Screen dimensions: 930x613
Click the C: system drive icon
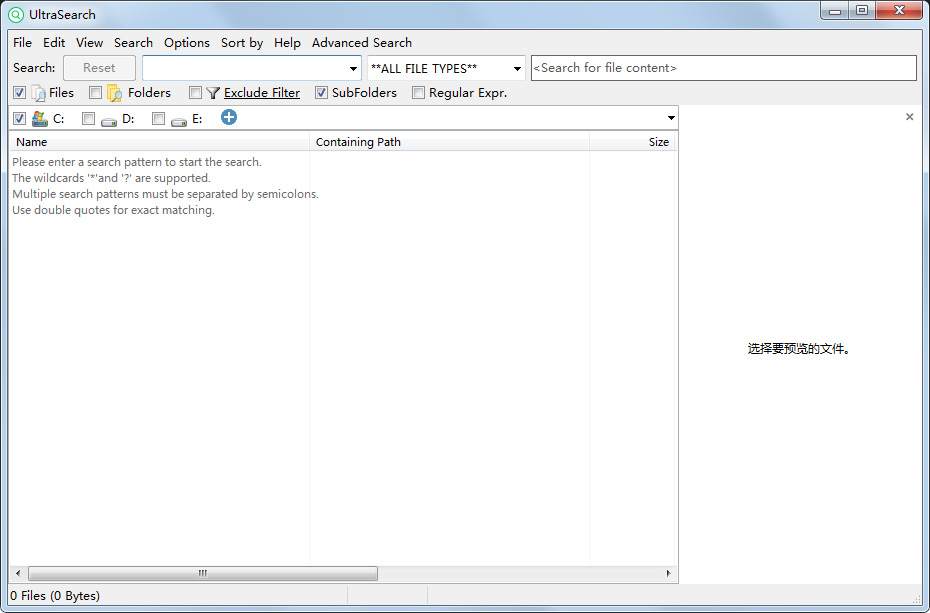click(x=40, y=119)
